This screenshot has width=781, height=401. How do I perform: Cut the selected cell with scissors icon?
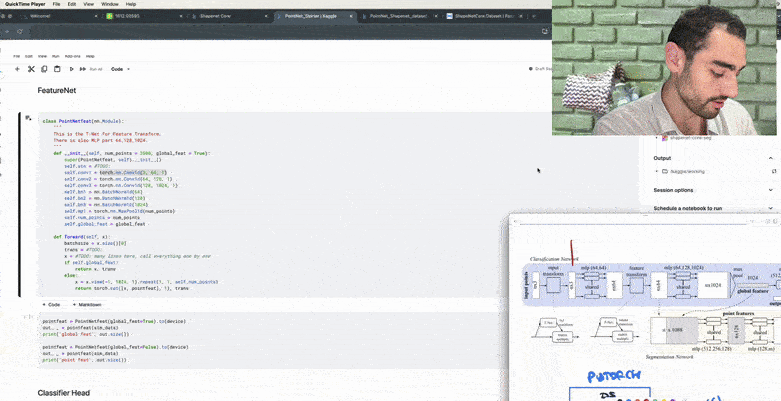pyautogui.click(x=31, y=69)
